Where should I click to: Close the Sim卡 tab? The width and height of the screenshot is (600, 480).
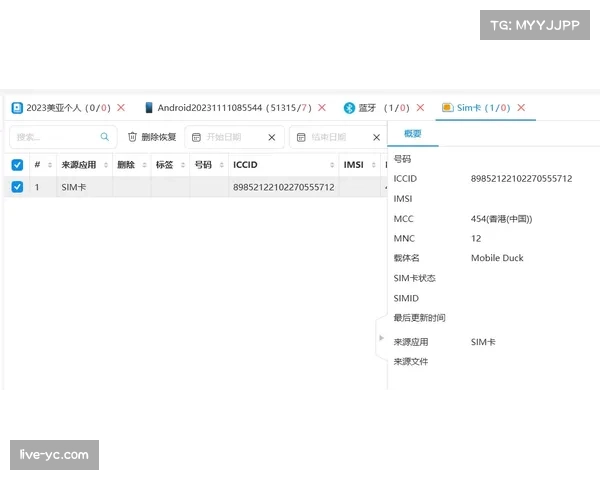point(521,108)
